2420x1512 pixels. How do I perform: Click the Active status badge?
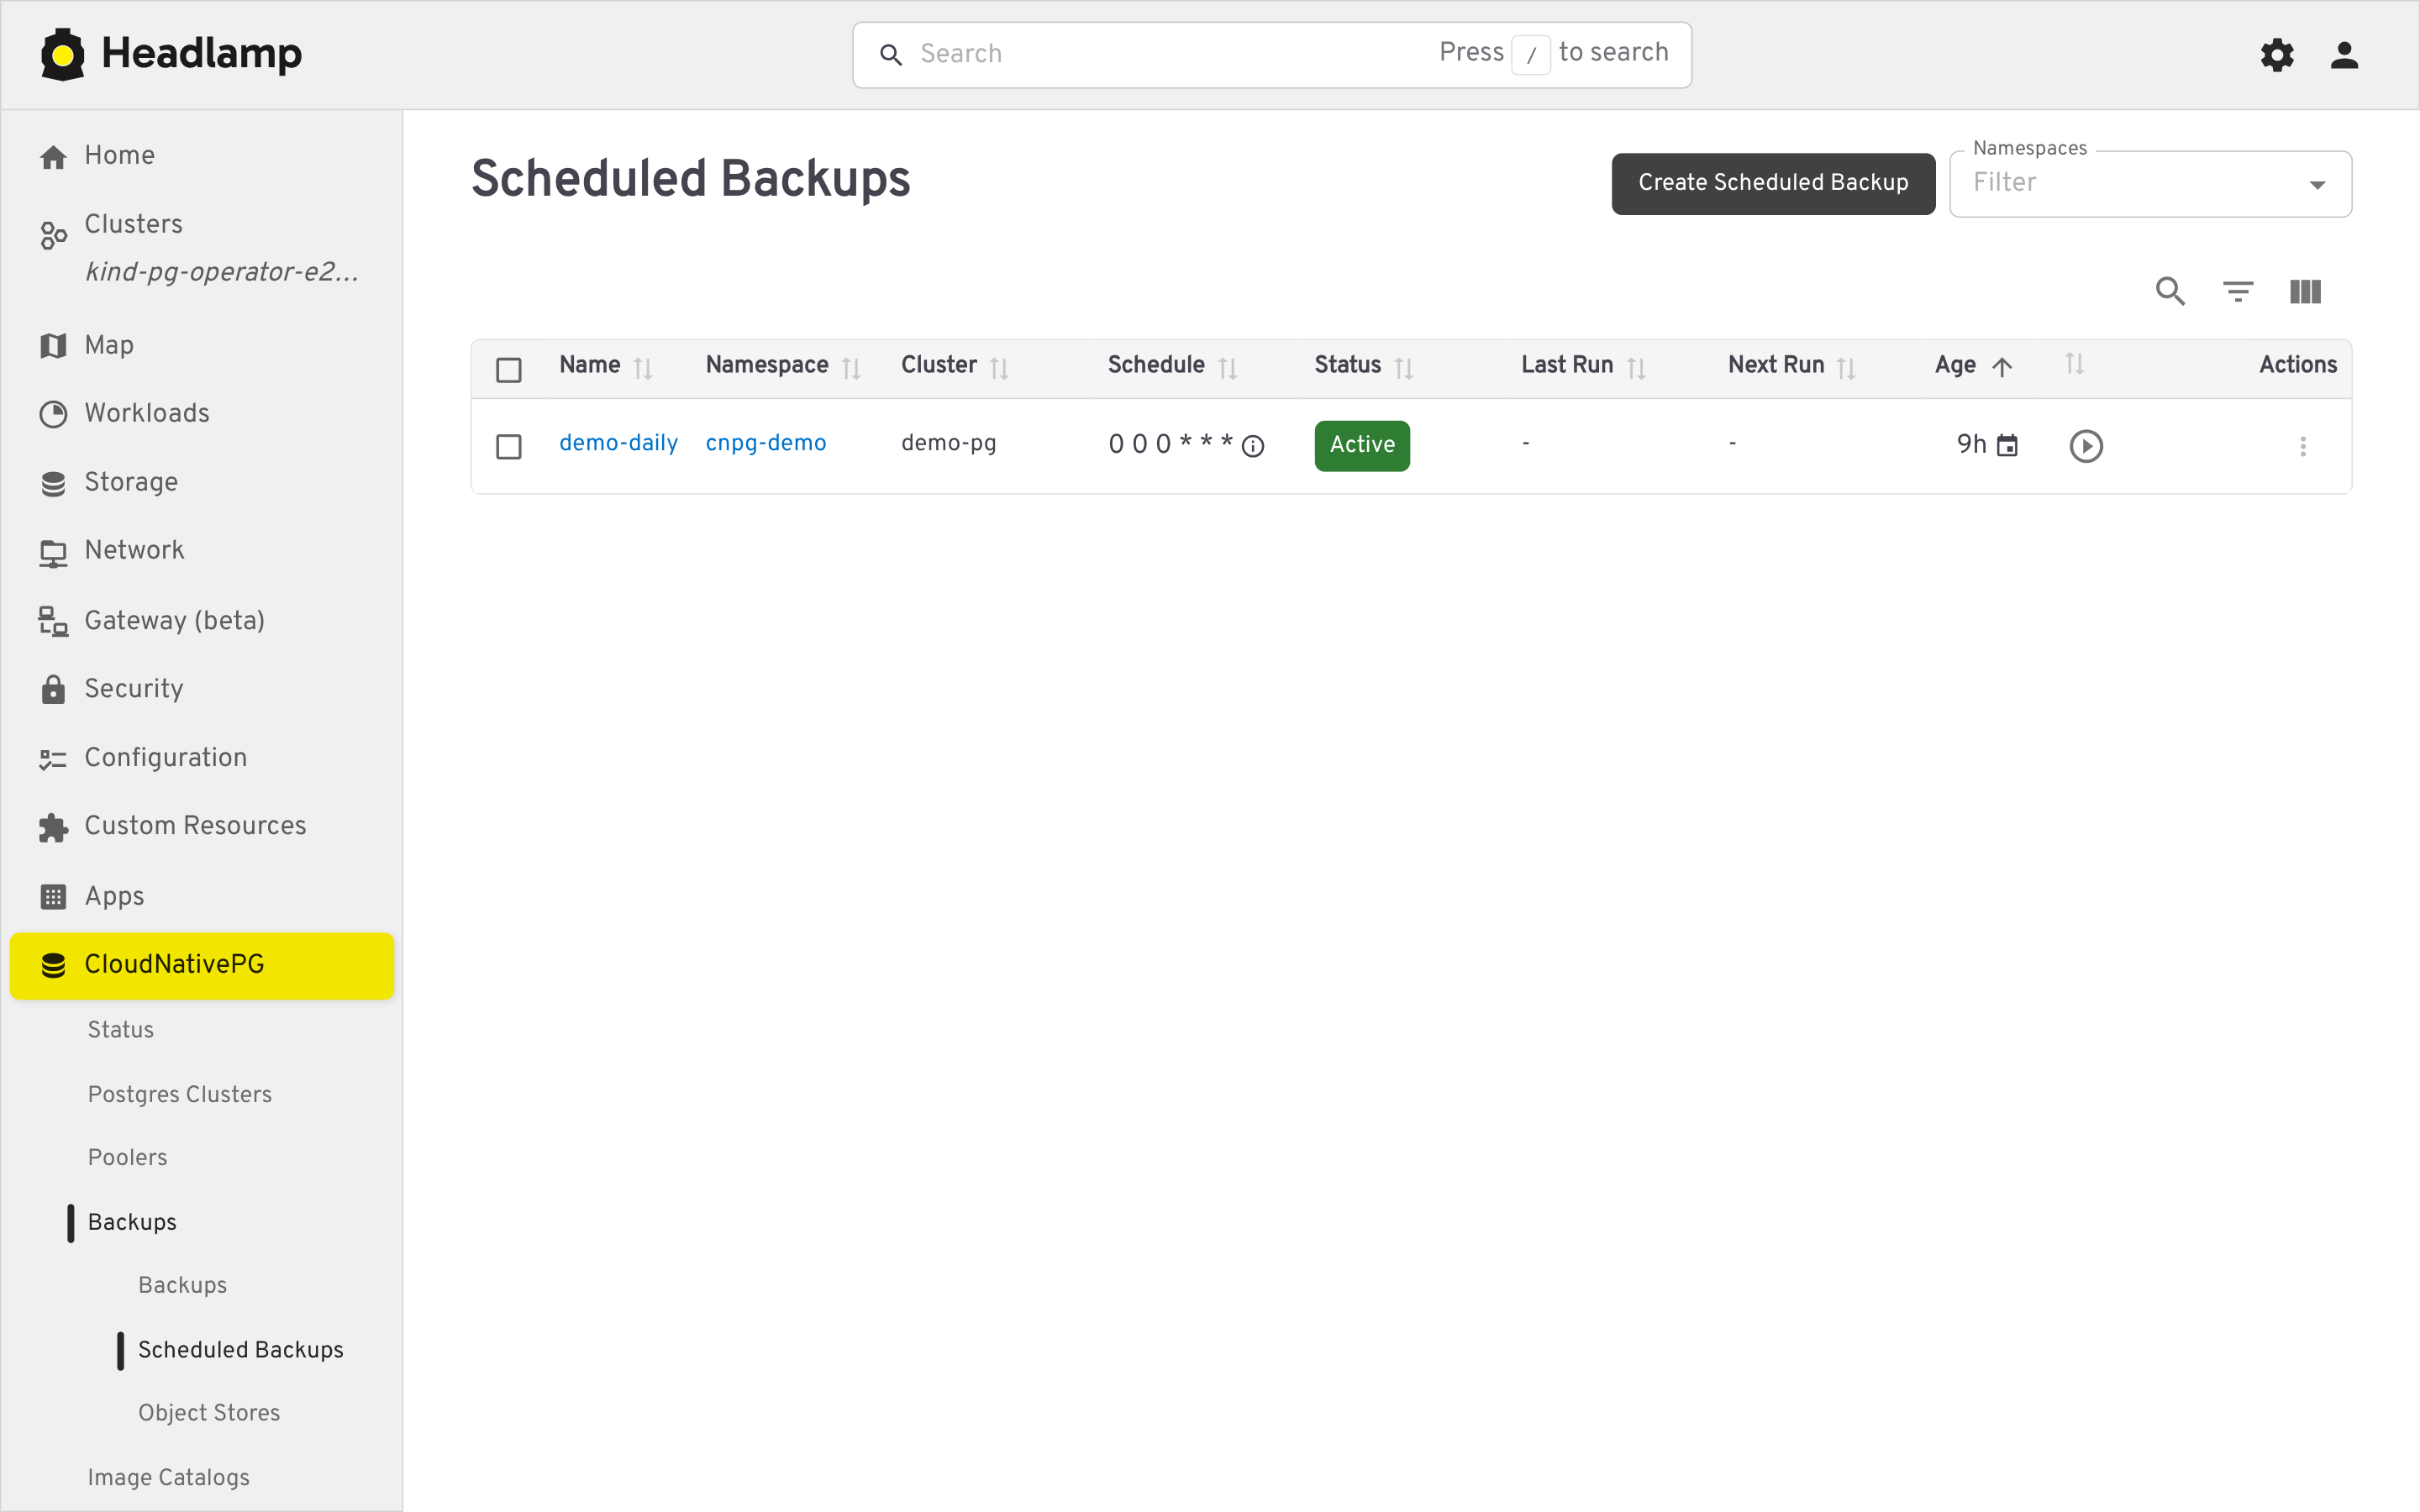1361,445
